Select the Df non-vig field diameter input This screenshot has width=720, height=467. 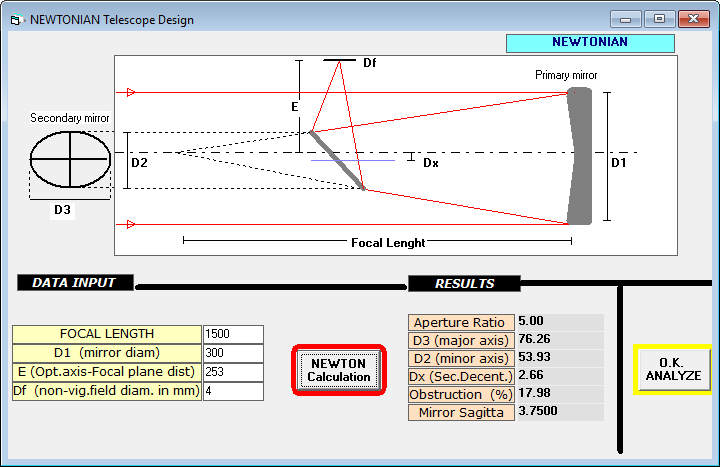(x=233, y=391)
